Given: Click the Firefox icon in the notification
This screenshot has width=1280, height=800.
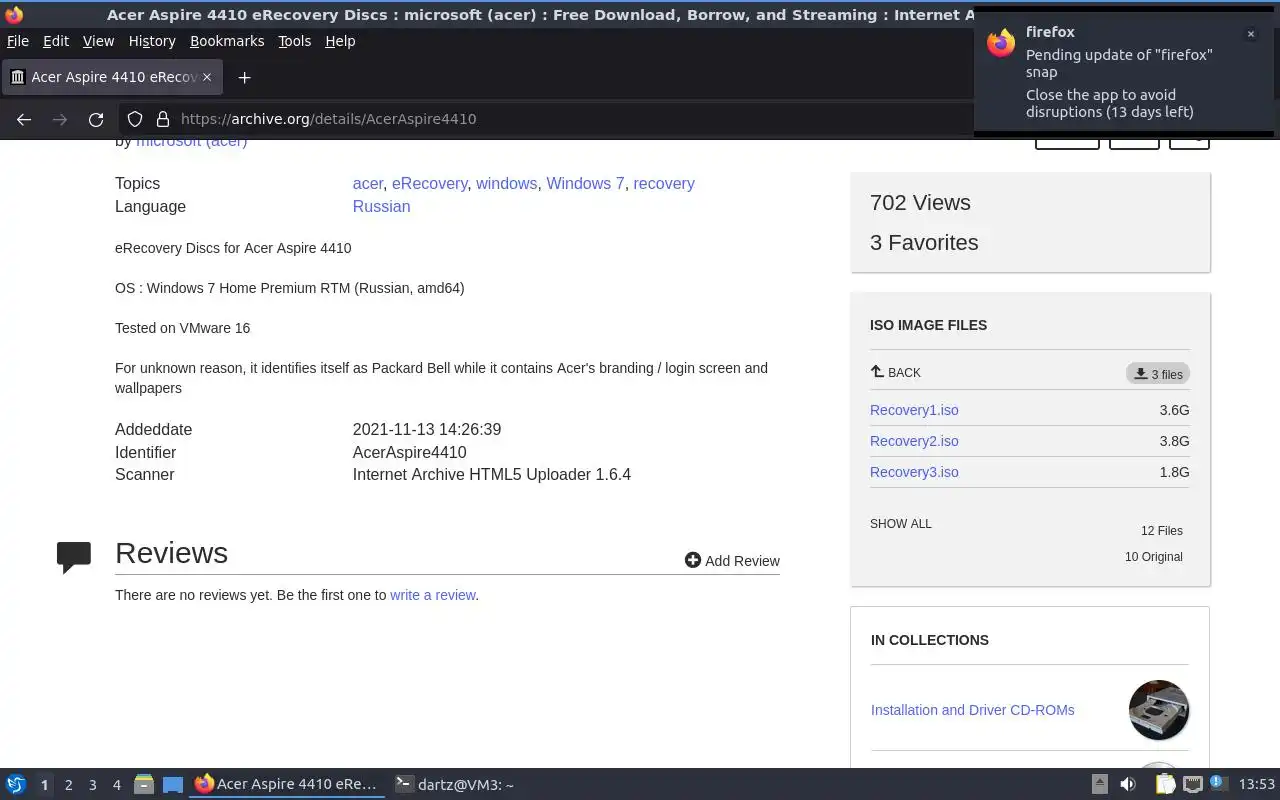Looking at the screenshot, I should tap(1001, 43).
